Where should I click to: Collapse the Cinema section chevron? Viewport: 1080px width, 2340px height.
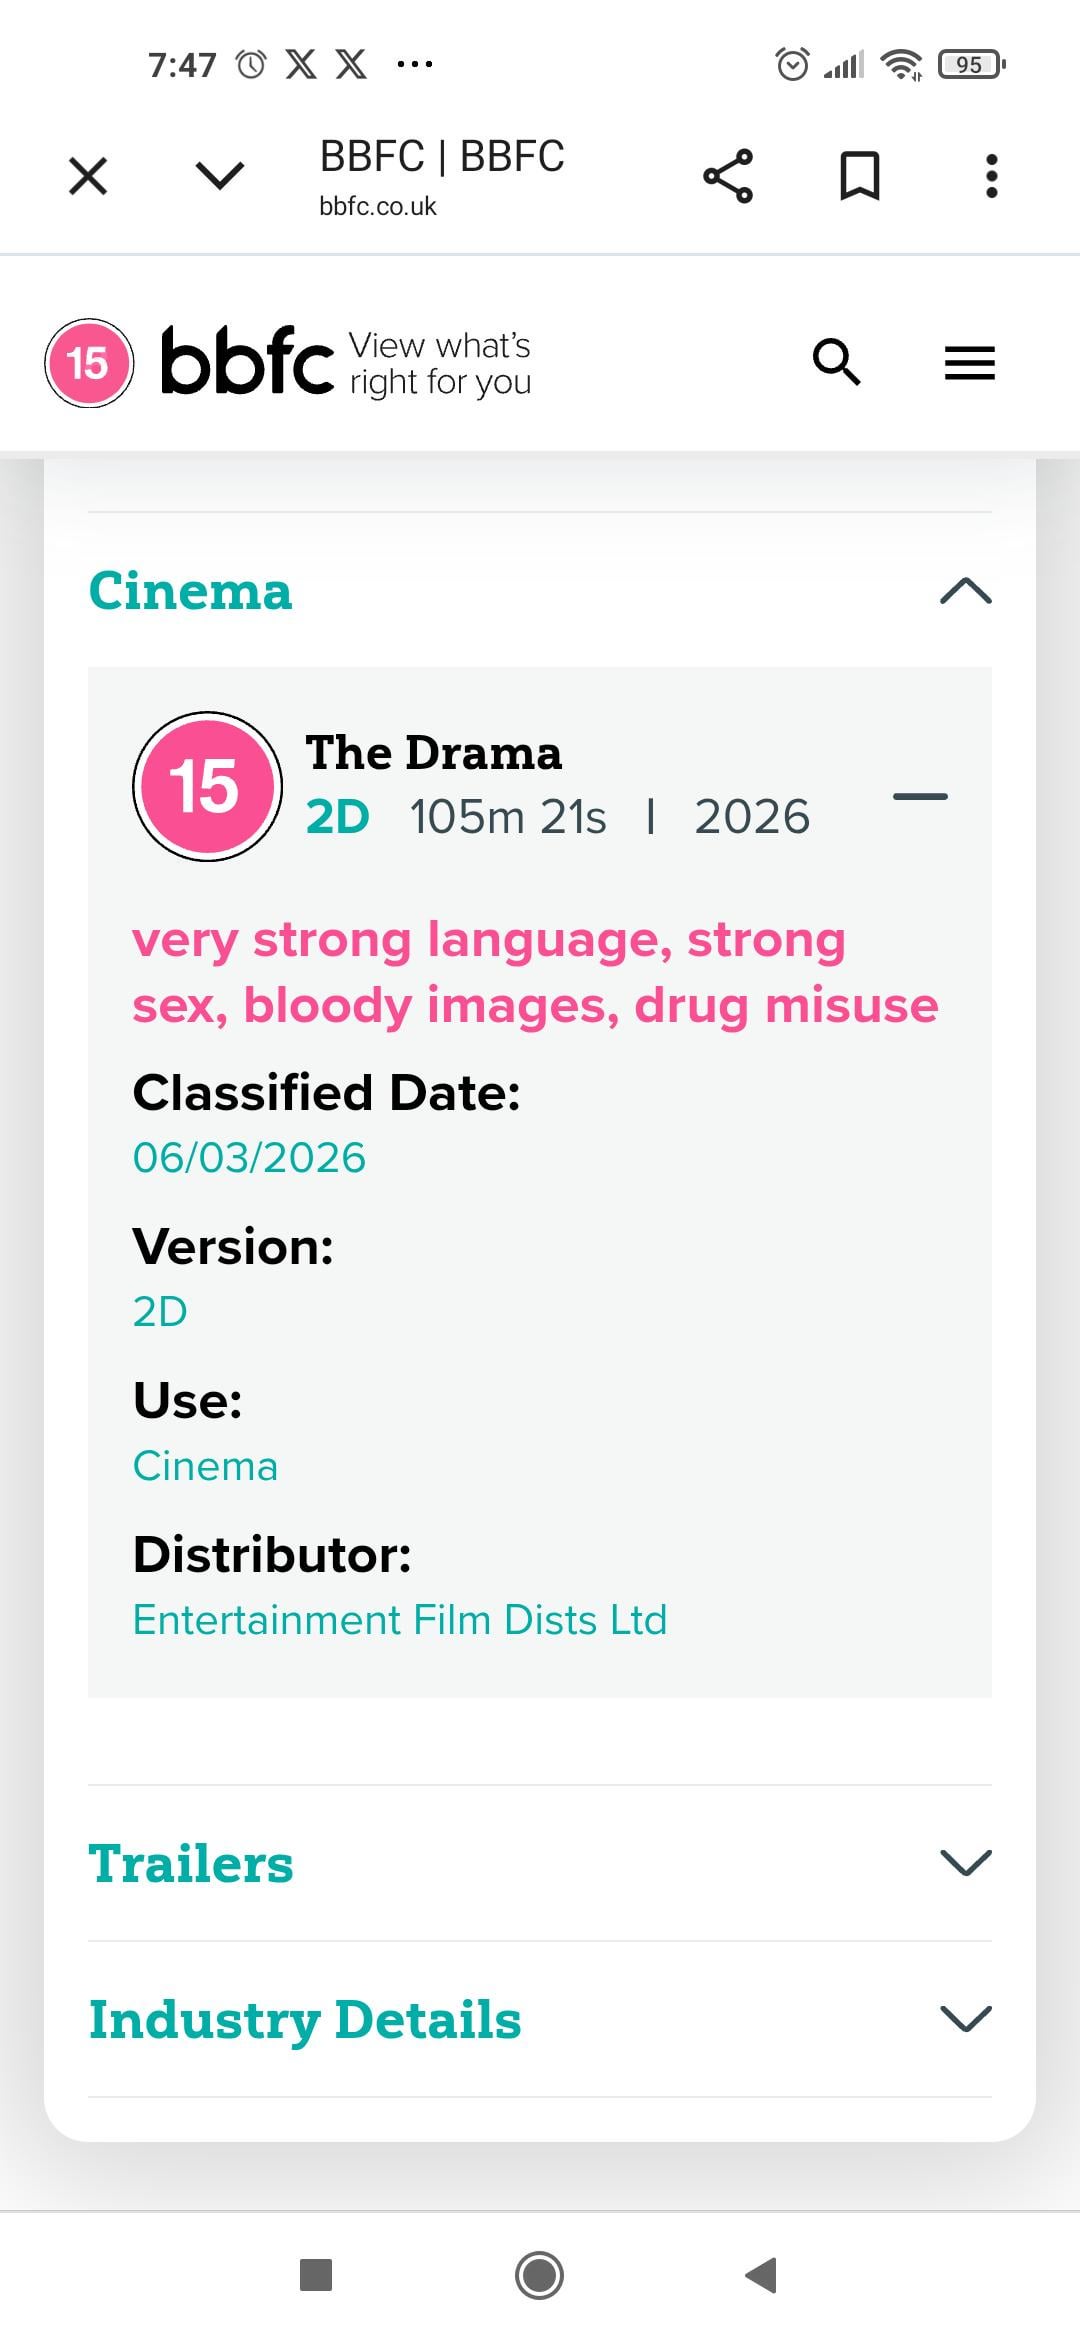coord(965,591)
